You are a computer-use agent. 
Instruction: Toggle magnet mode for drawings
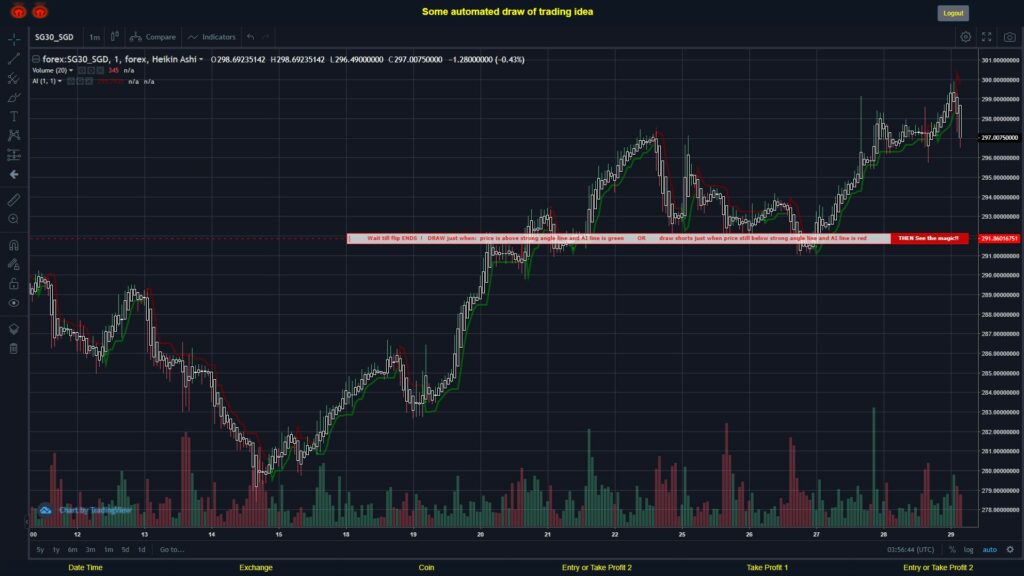point(14,245)
